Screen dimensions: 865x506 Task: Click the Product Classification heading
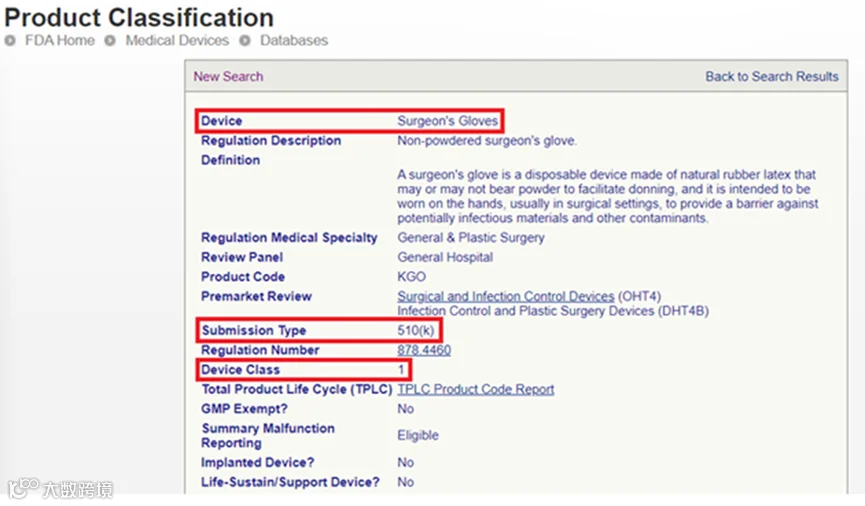tap(139, 18)
